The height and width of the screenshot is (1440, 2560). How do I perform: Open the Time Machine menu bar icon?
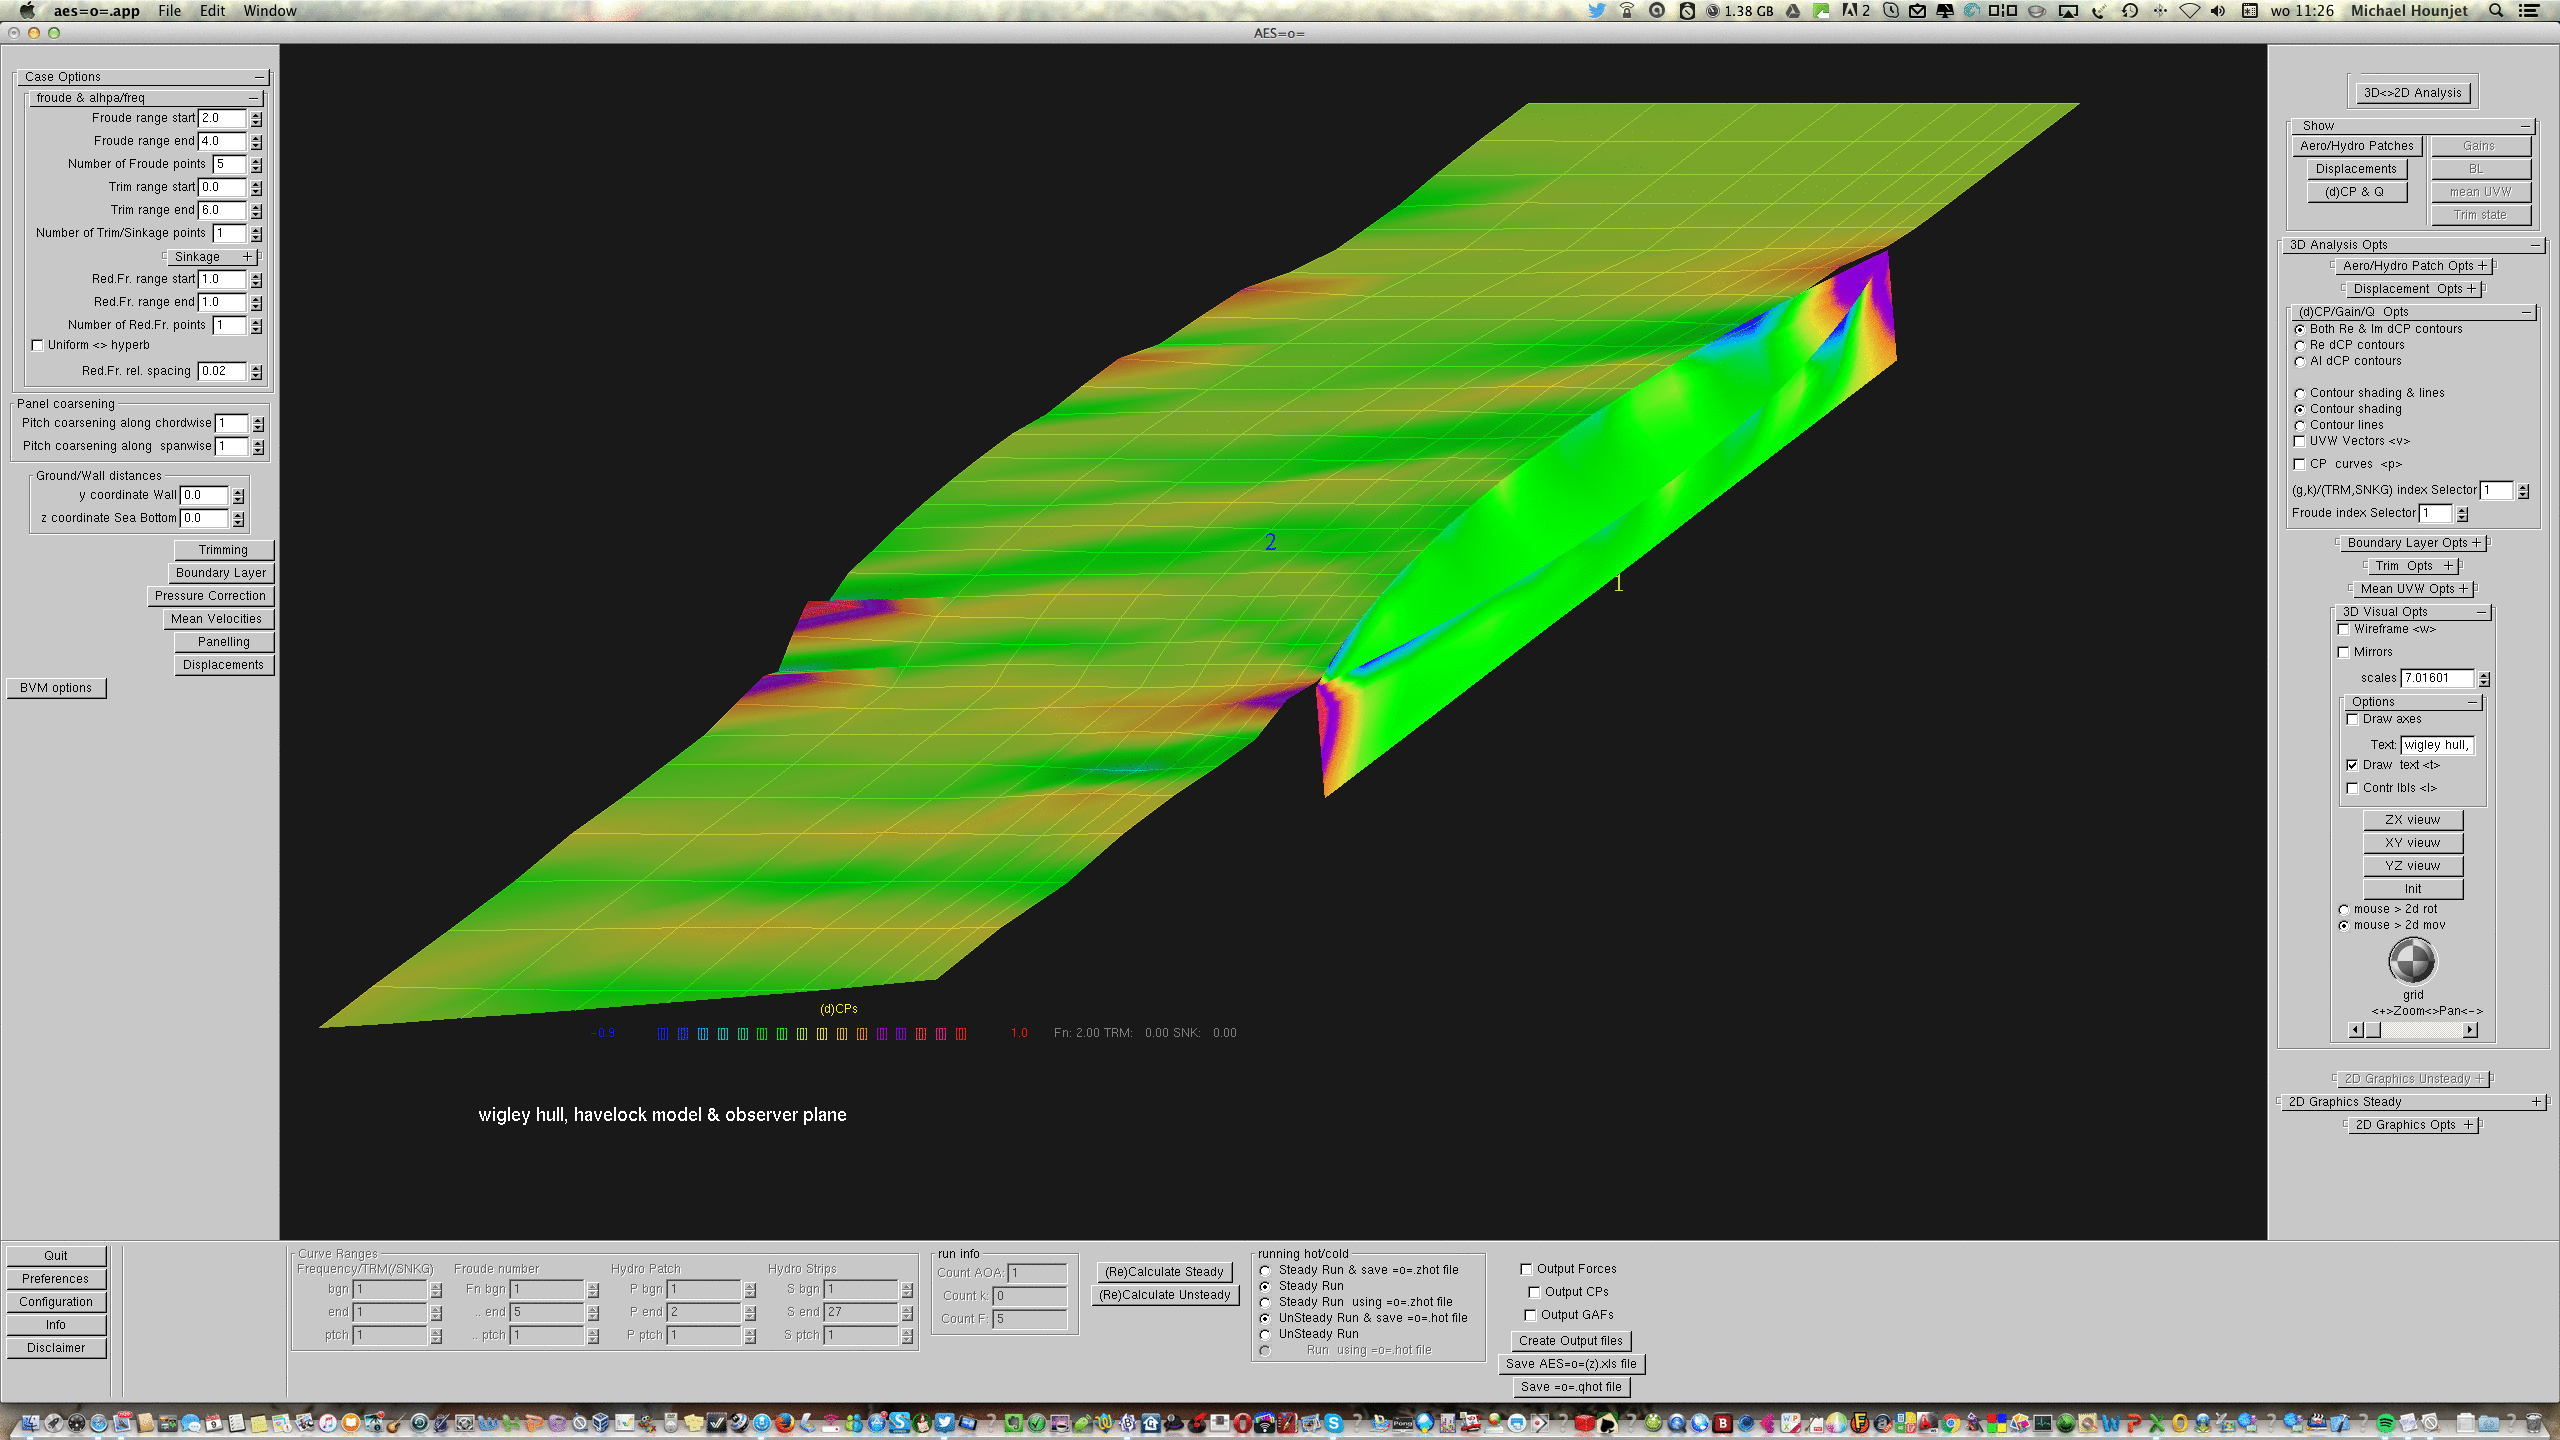pyautogui.click(x=2130, y=11)
